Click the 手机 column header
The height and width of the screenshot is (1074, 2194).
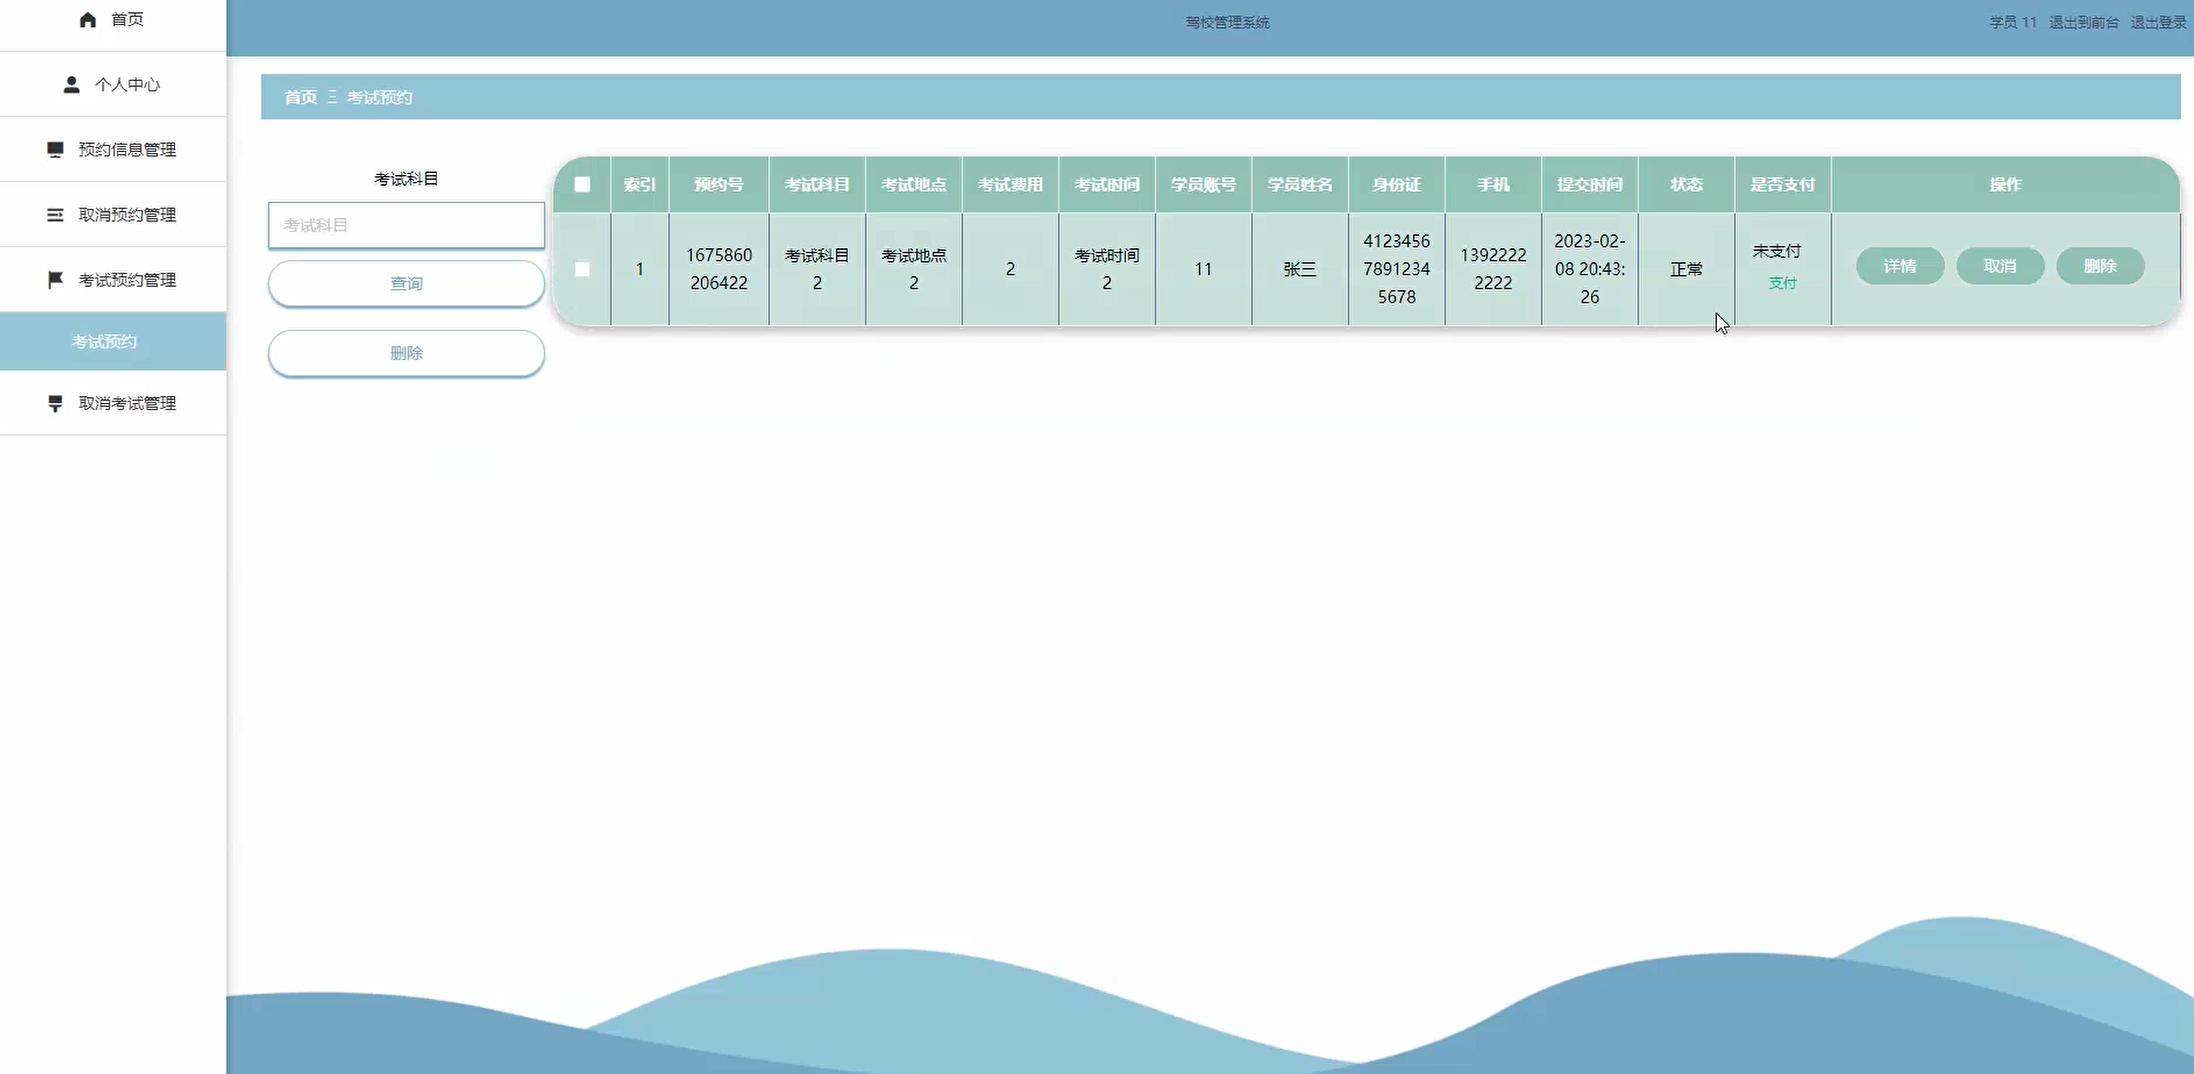[x=1493, y=184]
